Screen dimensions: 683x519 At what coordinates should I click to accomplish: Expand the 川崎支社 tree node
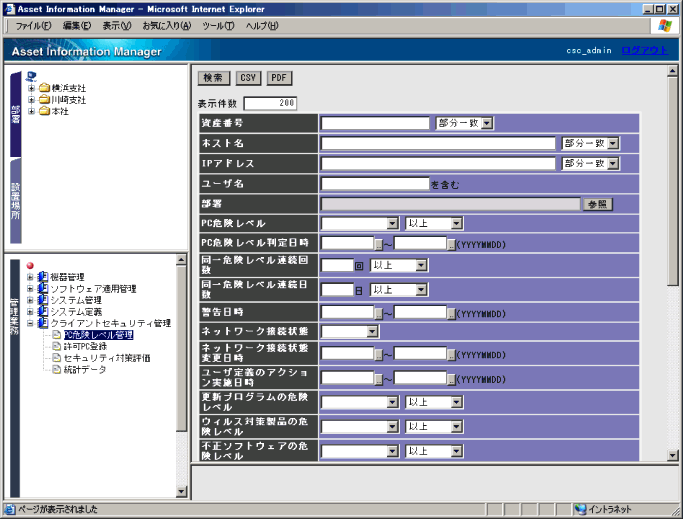[x=32, y=100]
